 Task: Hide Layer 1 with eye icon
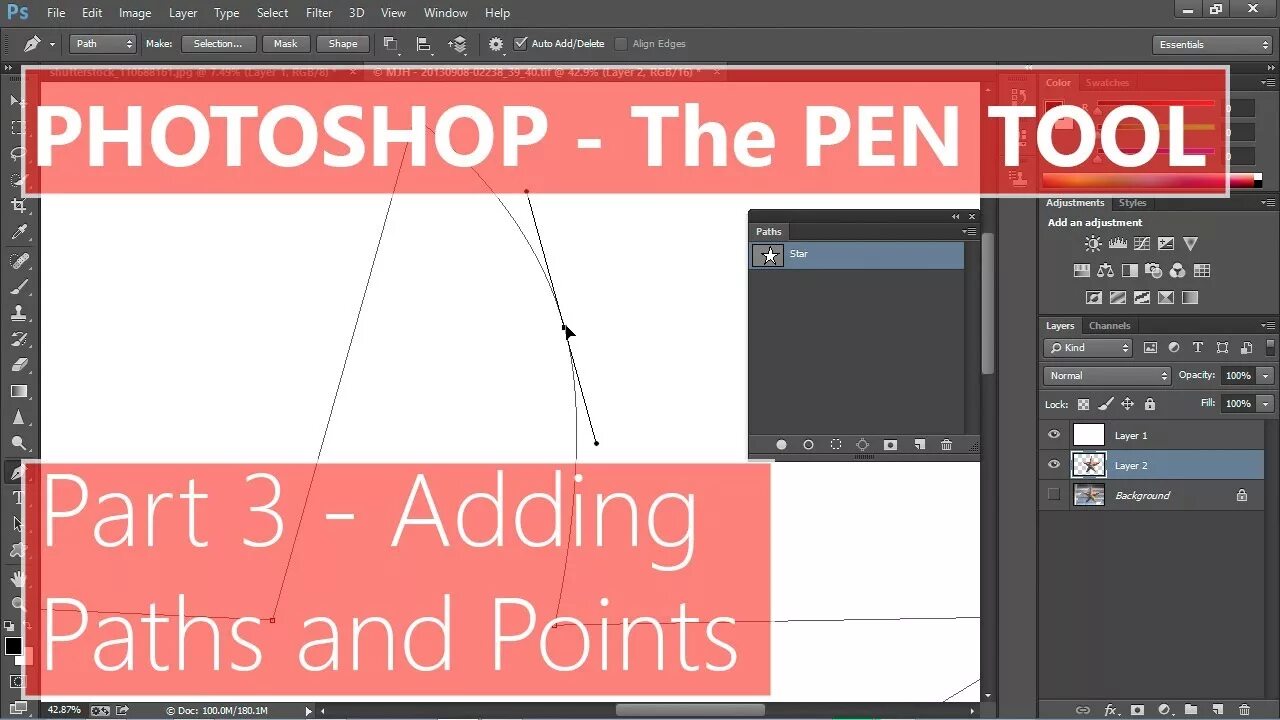click(x=1053, y=435)
